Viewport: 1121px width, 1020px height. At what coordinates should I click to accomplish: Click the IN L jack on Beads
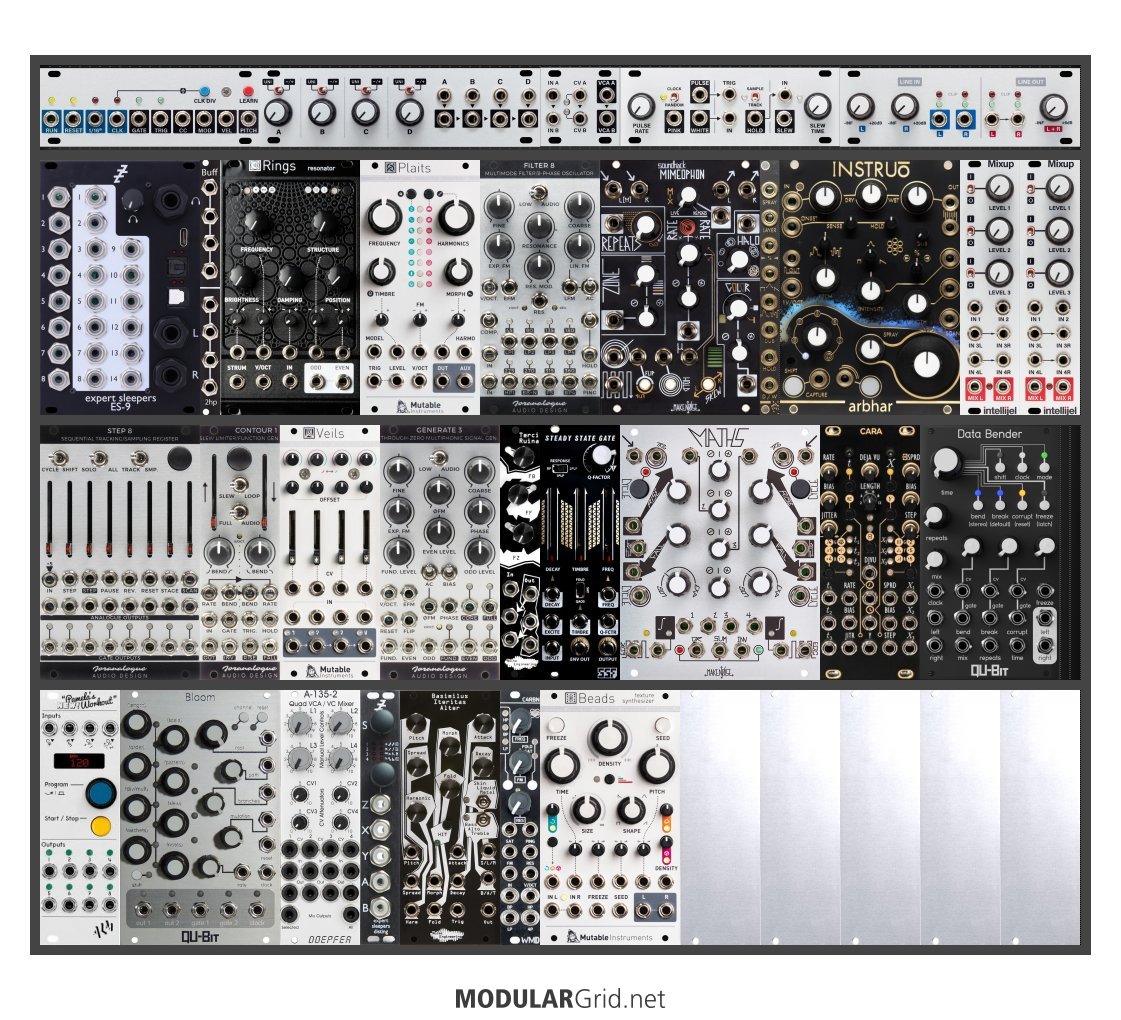[x=552, y=911]
